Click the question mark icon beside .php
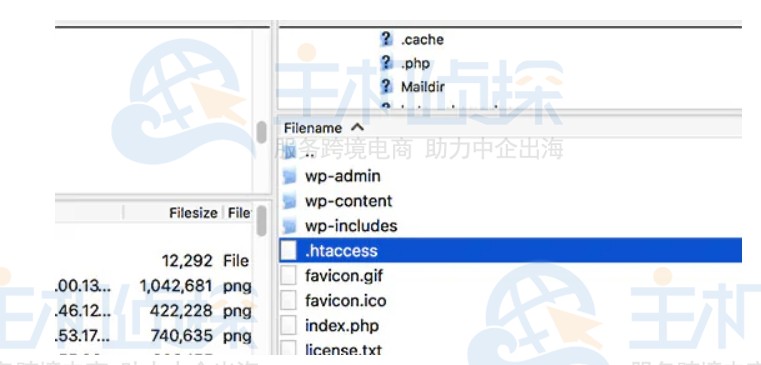This screenshot has width=761, height=365. pos(386,63)
